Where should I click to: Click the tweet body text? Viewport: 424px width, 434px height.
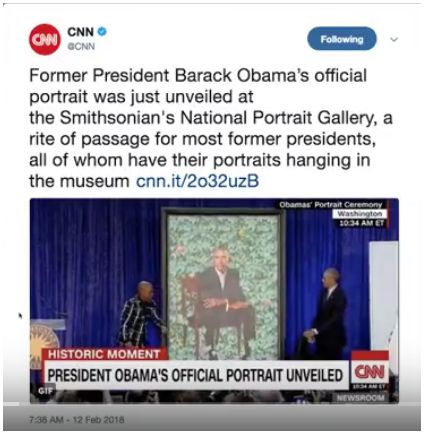tap(211, 128)
